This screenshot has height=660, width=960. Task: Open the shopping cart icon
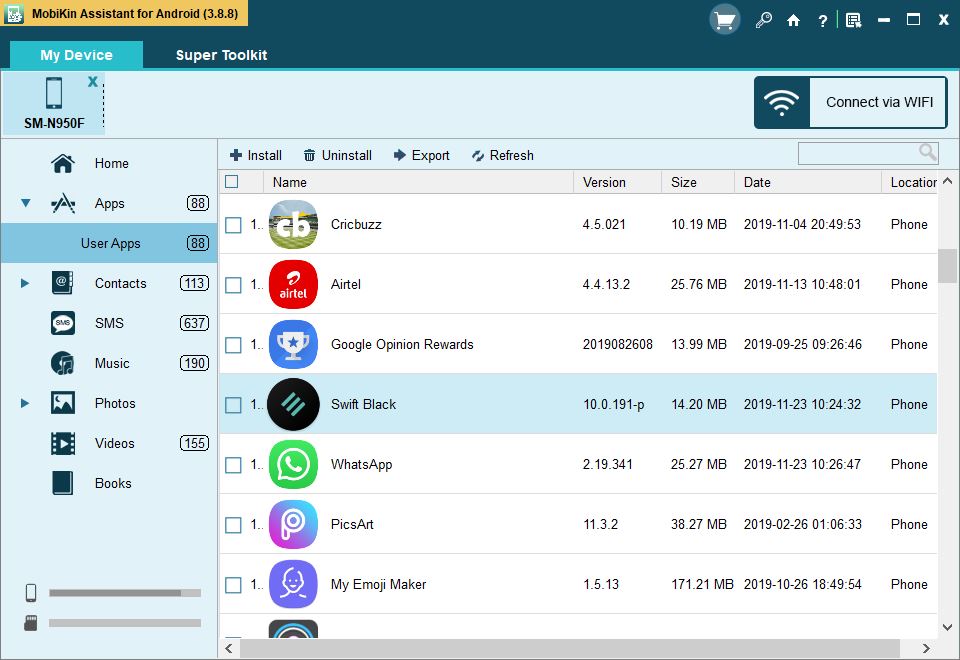pyautogui.click(x=725, y=20)
